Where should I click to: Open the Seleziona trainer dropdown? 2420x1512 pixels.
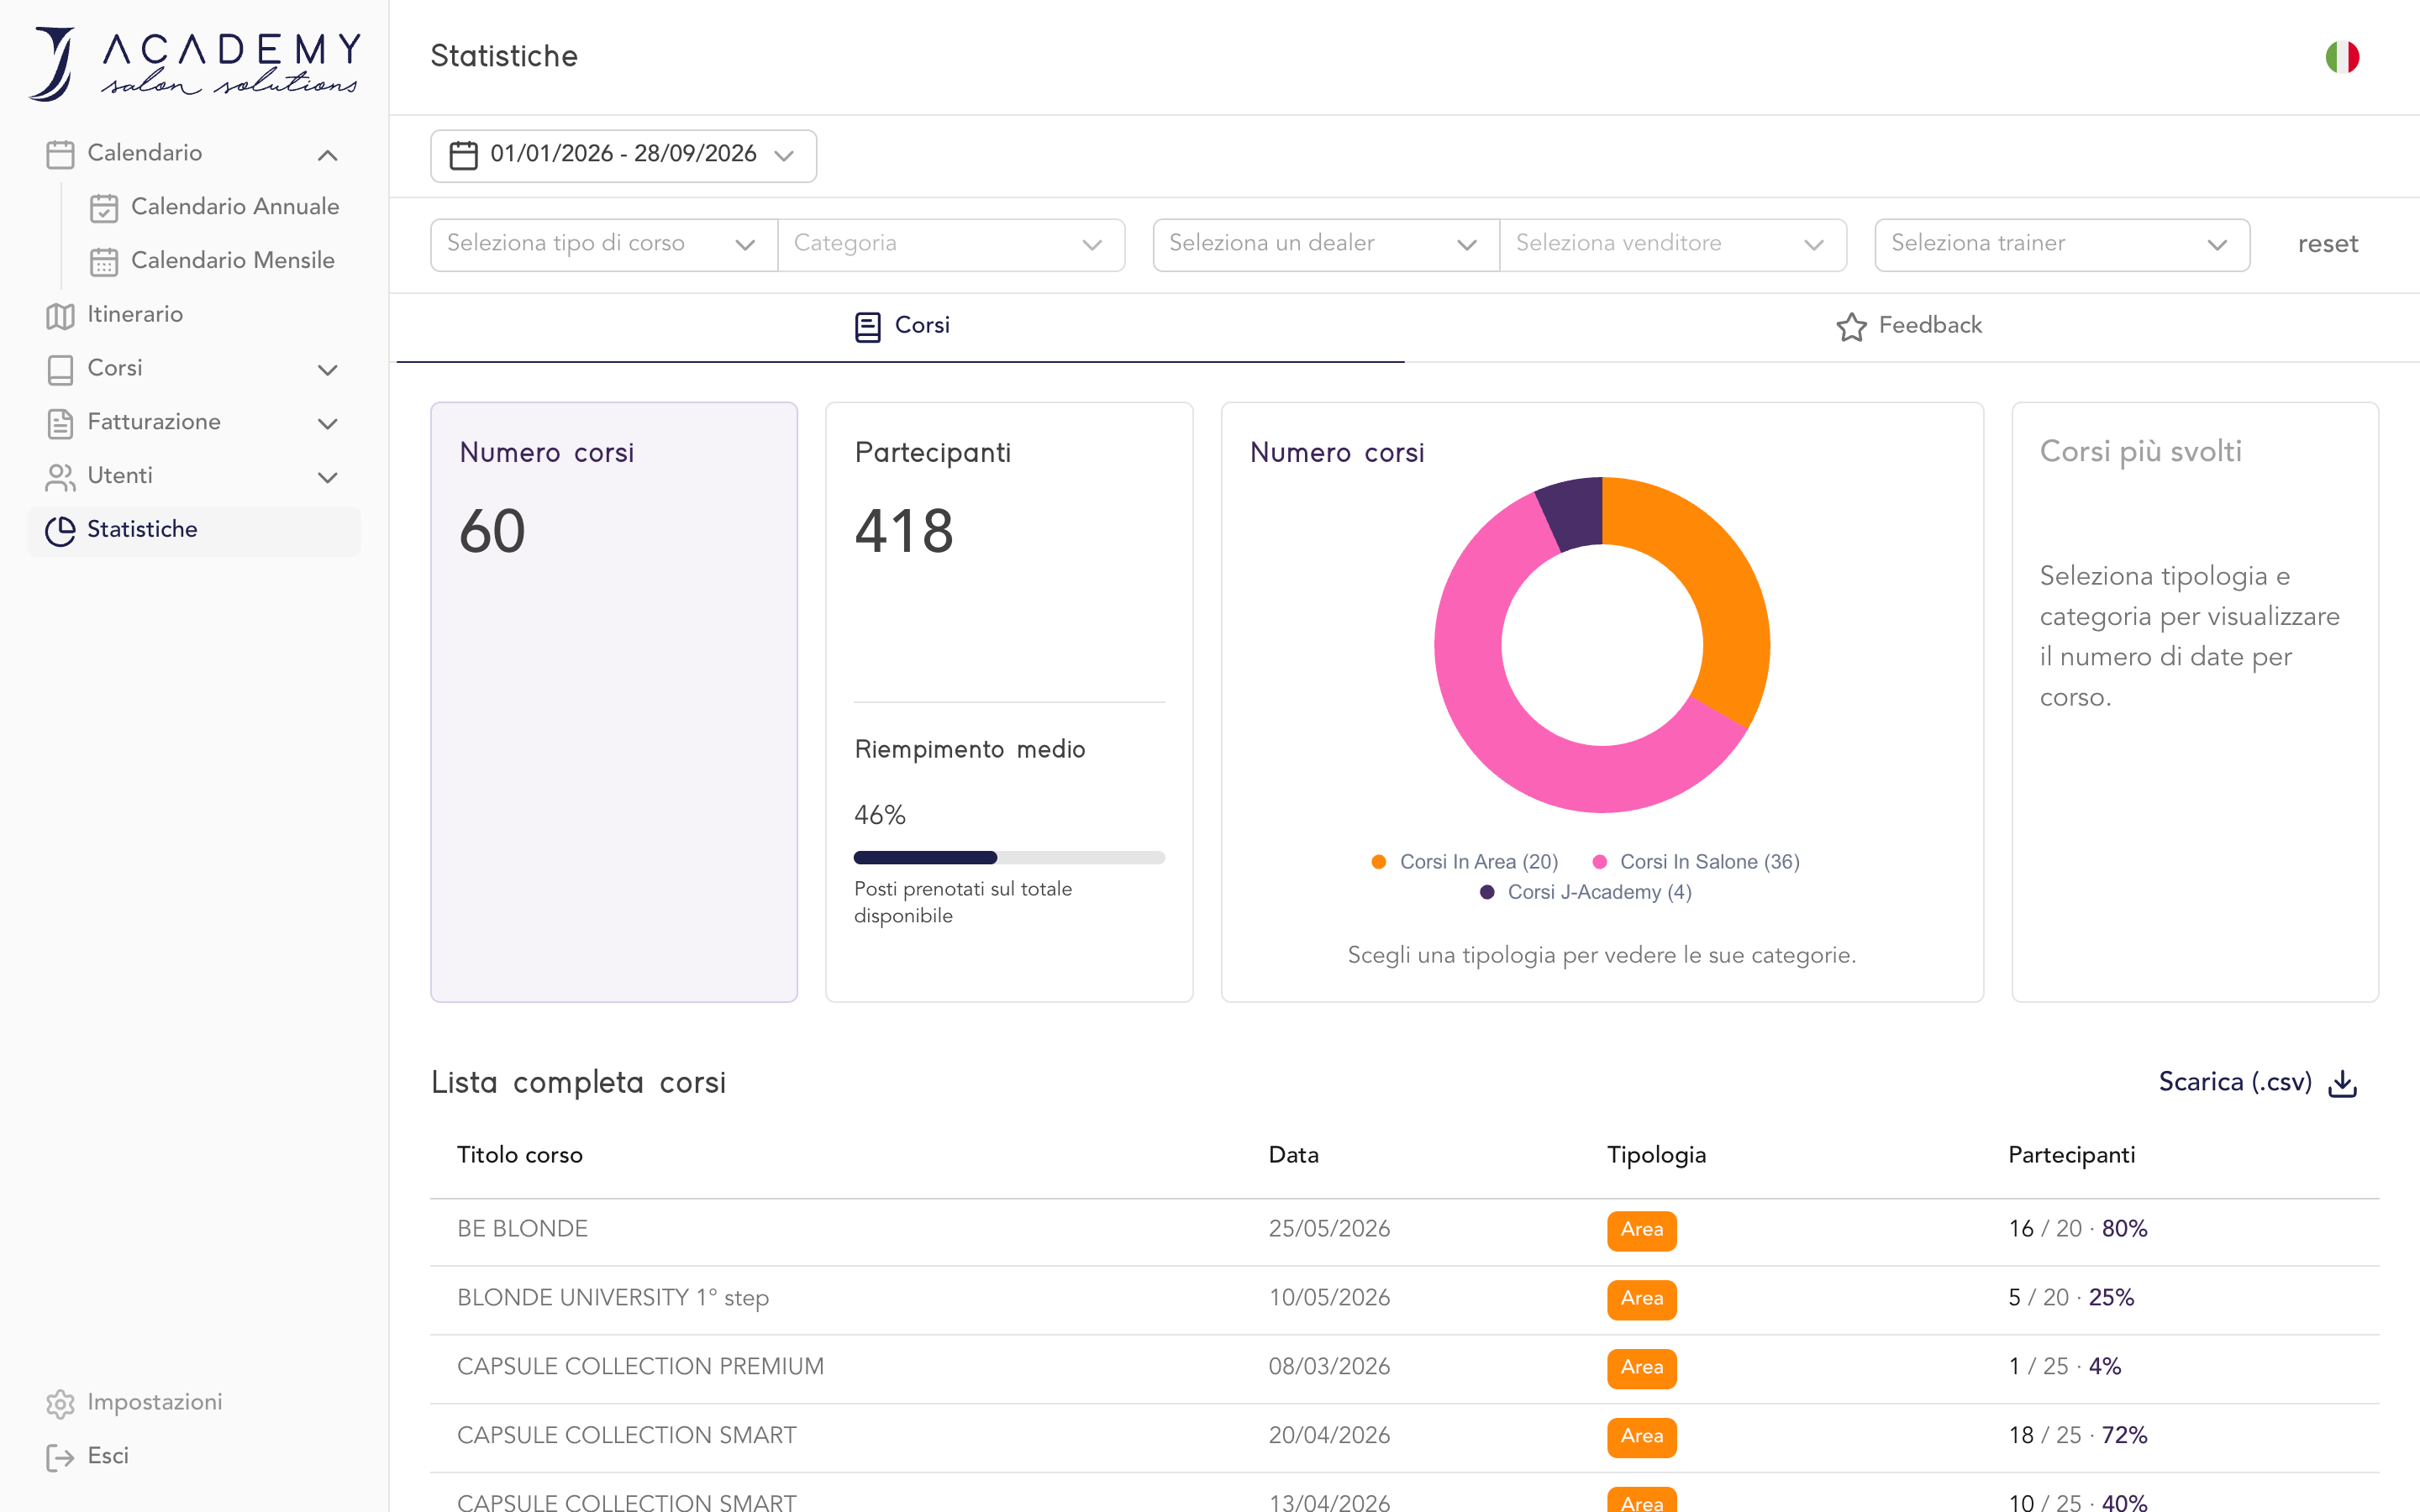point(2062,244)
